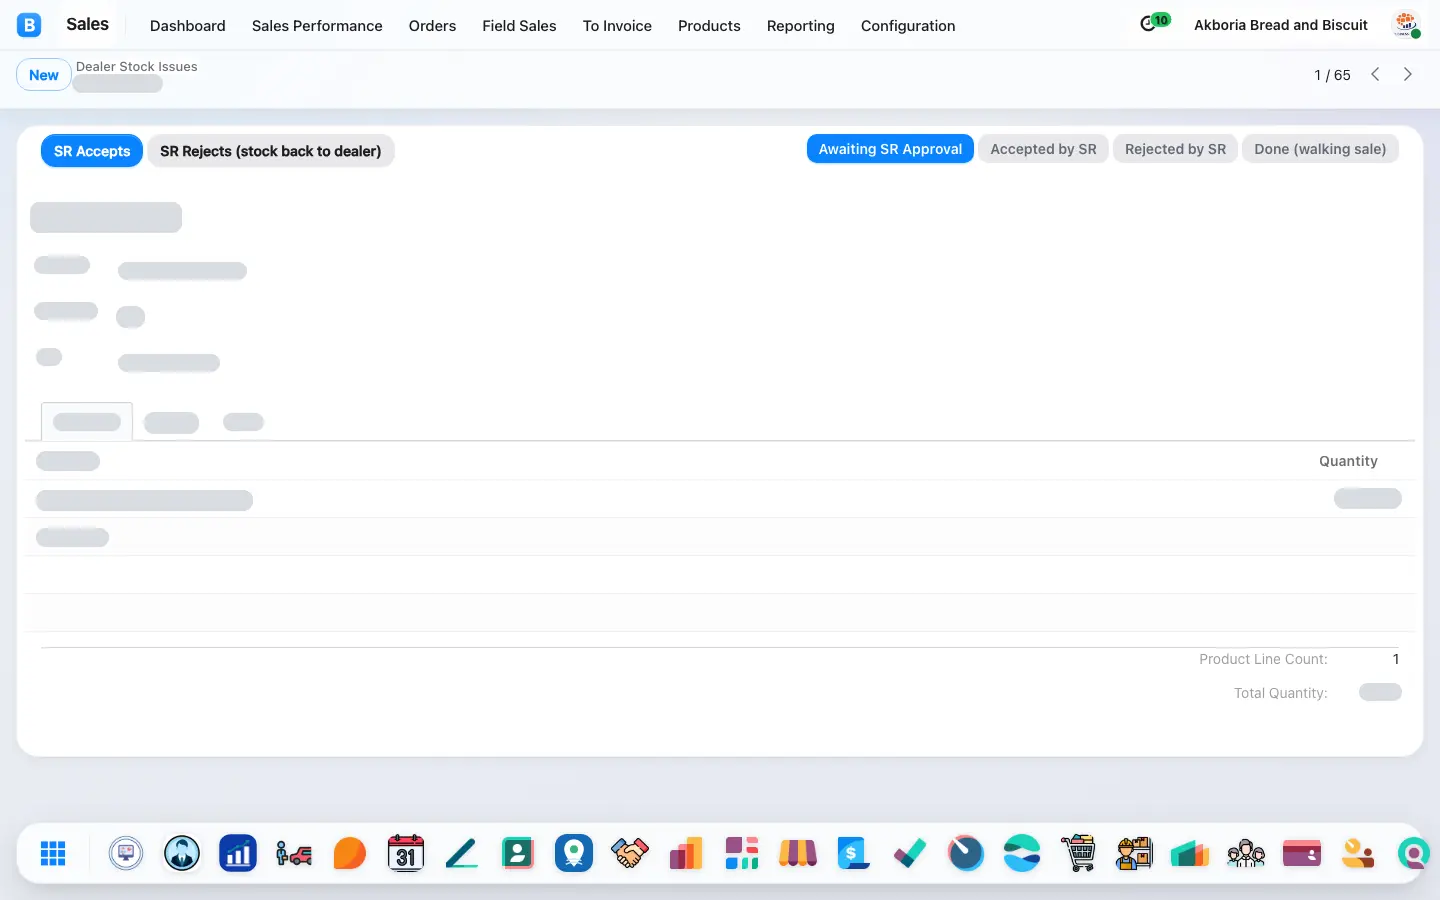Open the warehouse worker inventory app icon
Viewport: 1440px width, 900px height.
pyautogui.click(x=1134, y=853)
